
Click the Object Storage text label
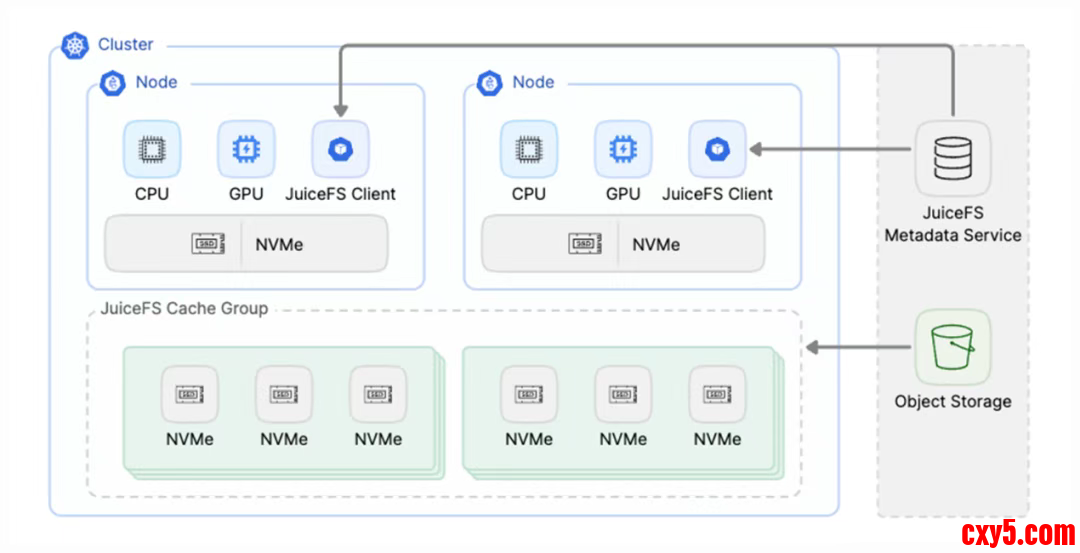[953, 402]
